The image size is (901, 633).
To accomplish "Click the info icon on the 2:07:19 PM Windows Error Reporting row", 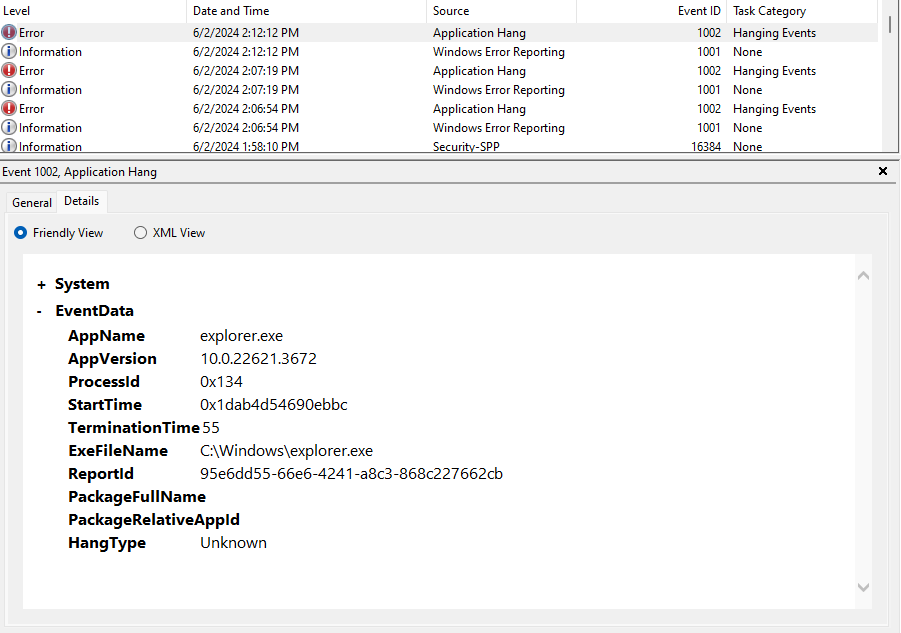I will (x=9, y=89).
